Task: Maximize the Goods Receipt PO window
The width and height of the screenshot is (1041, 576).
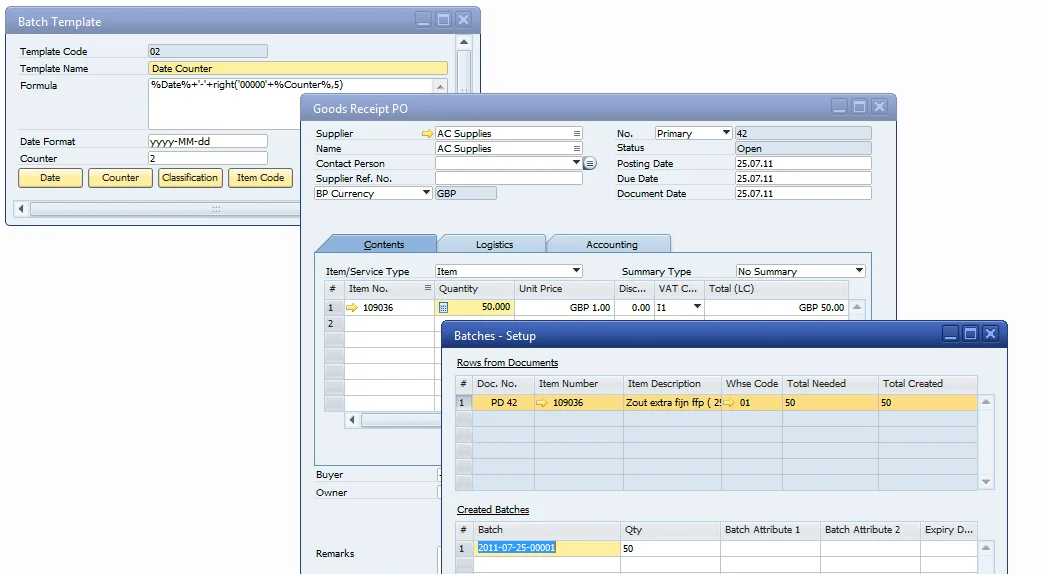Action: tap(859, 106)
